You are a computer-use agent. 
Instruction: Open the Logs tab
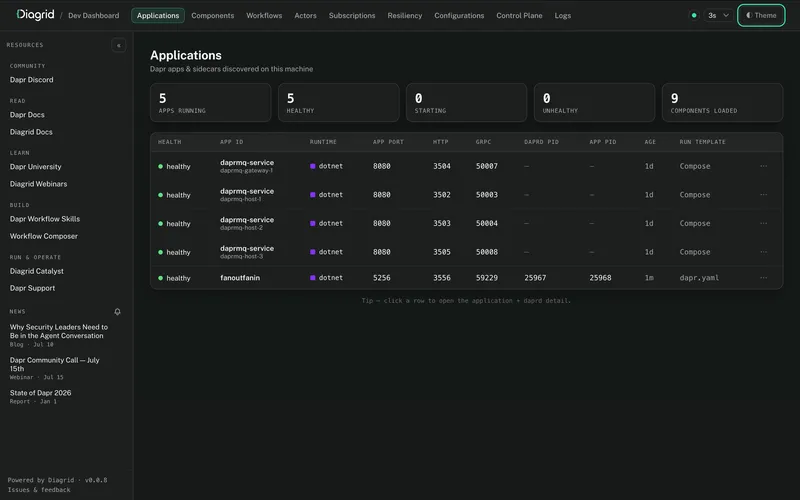click(563, 15)
